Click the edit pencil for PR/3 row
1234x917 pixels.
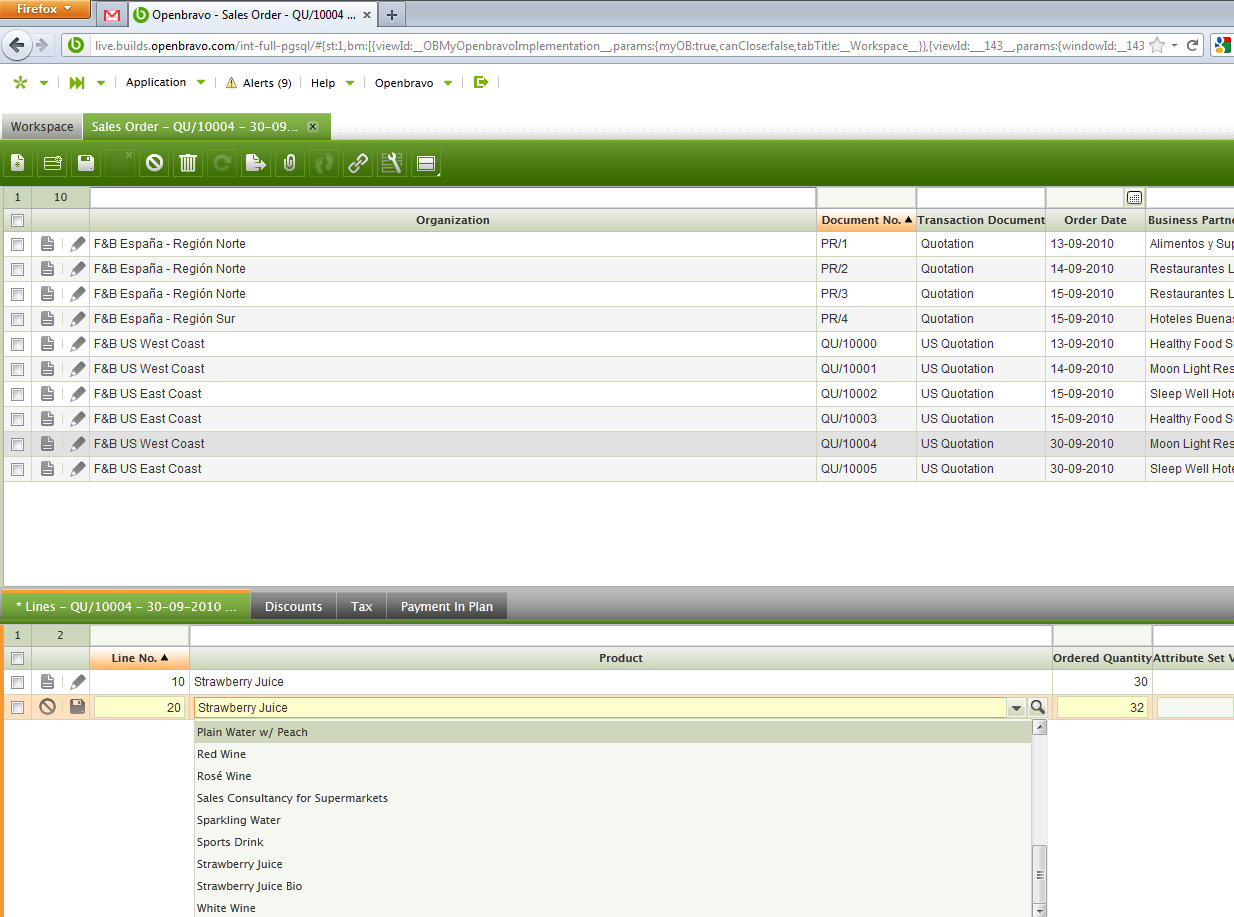click(78, 294)
